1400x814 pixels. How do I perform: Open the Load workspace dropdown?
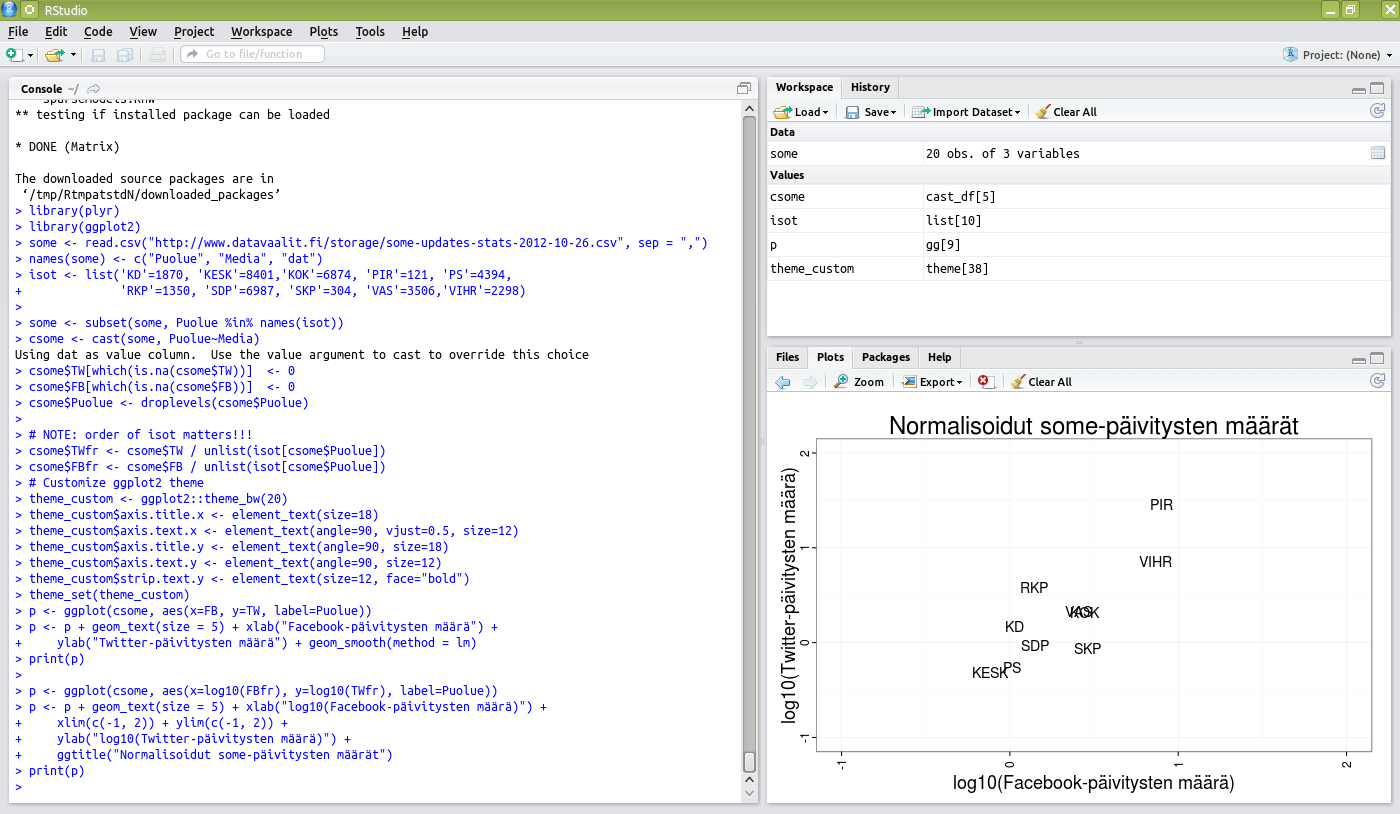click(800, 112)
